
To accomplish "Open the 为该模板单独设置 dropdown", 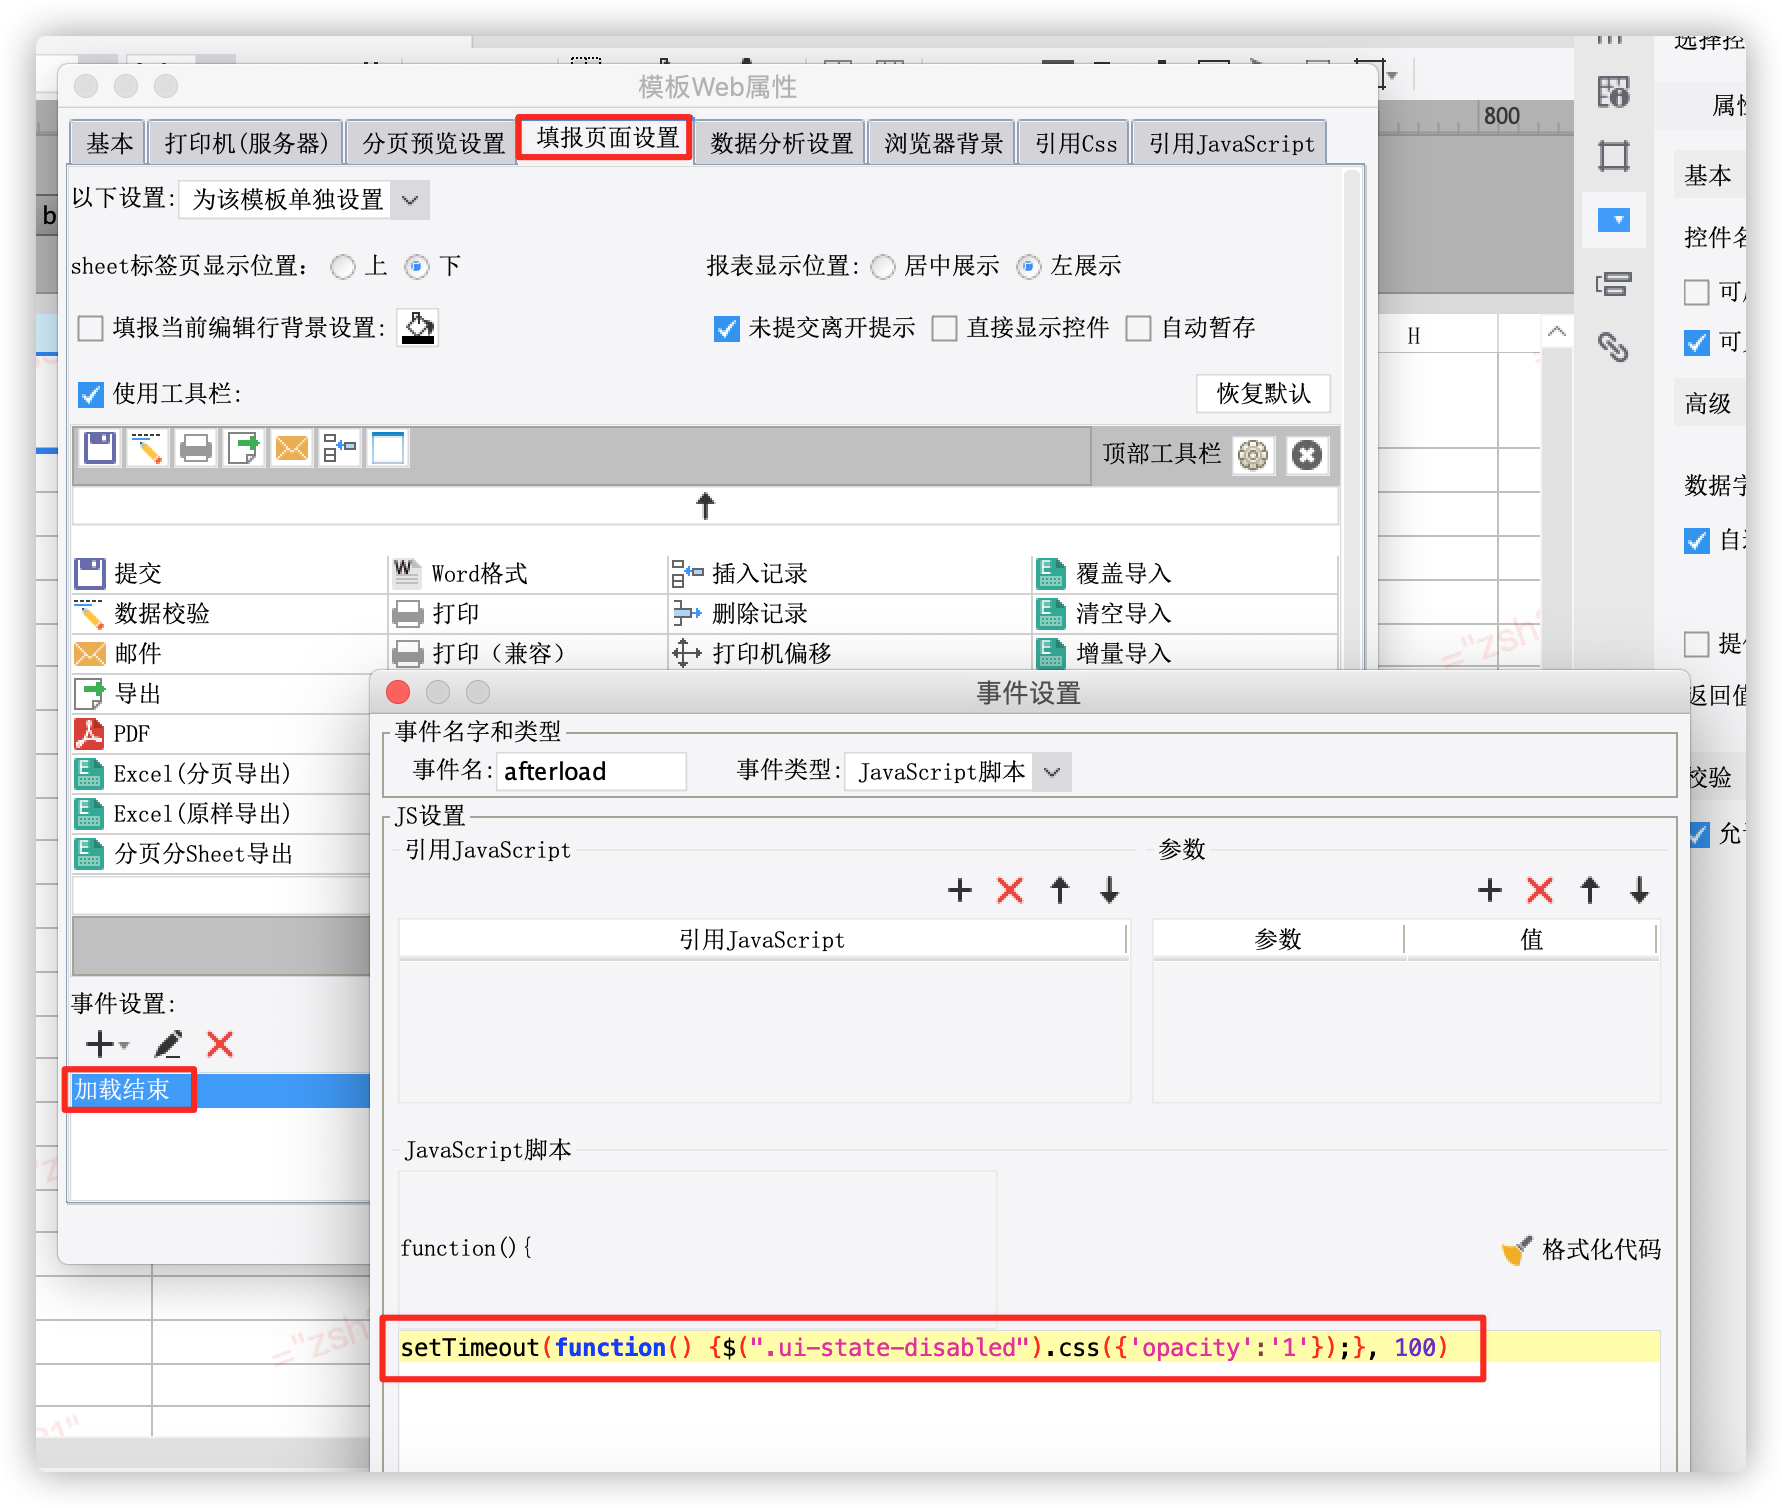I will (x=305, y=200).
